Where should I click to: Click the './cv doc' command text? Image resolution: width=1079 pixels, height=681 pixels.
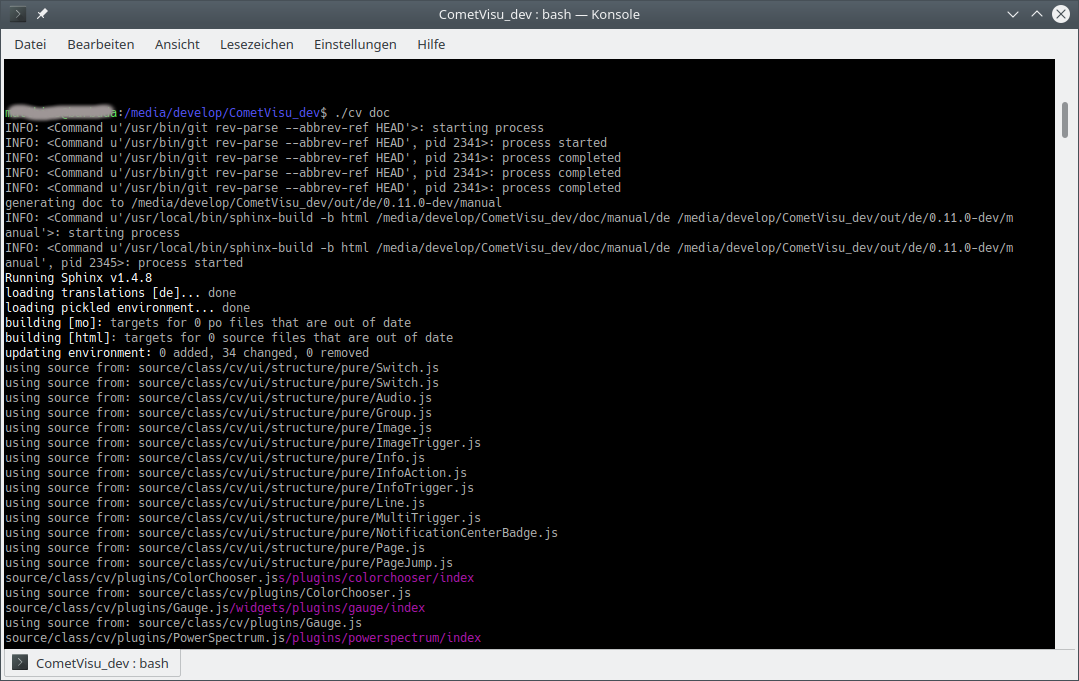[x=362, y=113]
